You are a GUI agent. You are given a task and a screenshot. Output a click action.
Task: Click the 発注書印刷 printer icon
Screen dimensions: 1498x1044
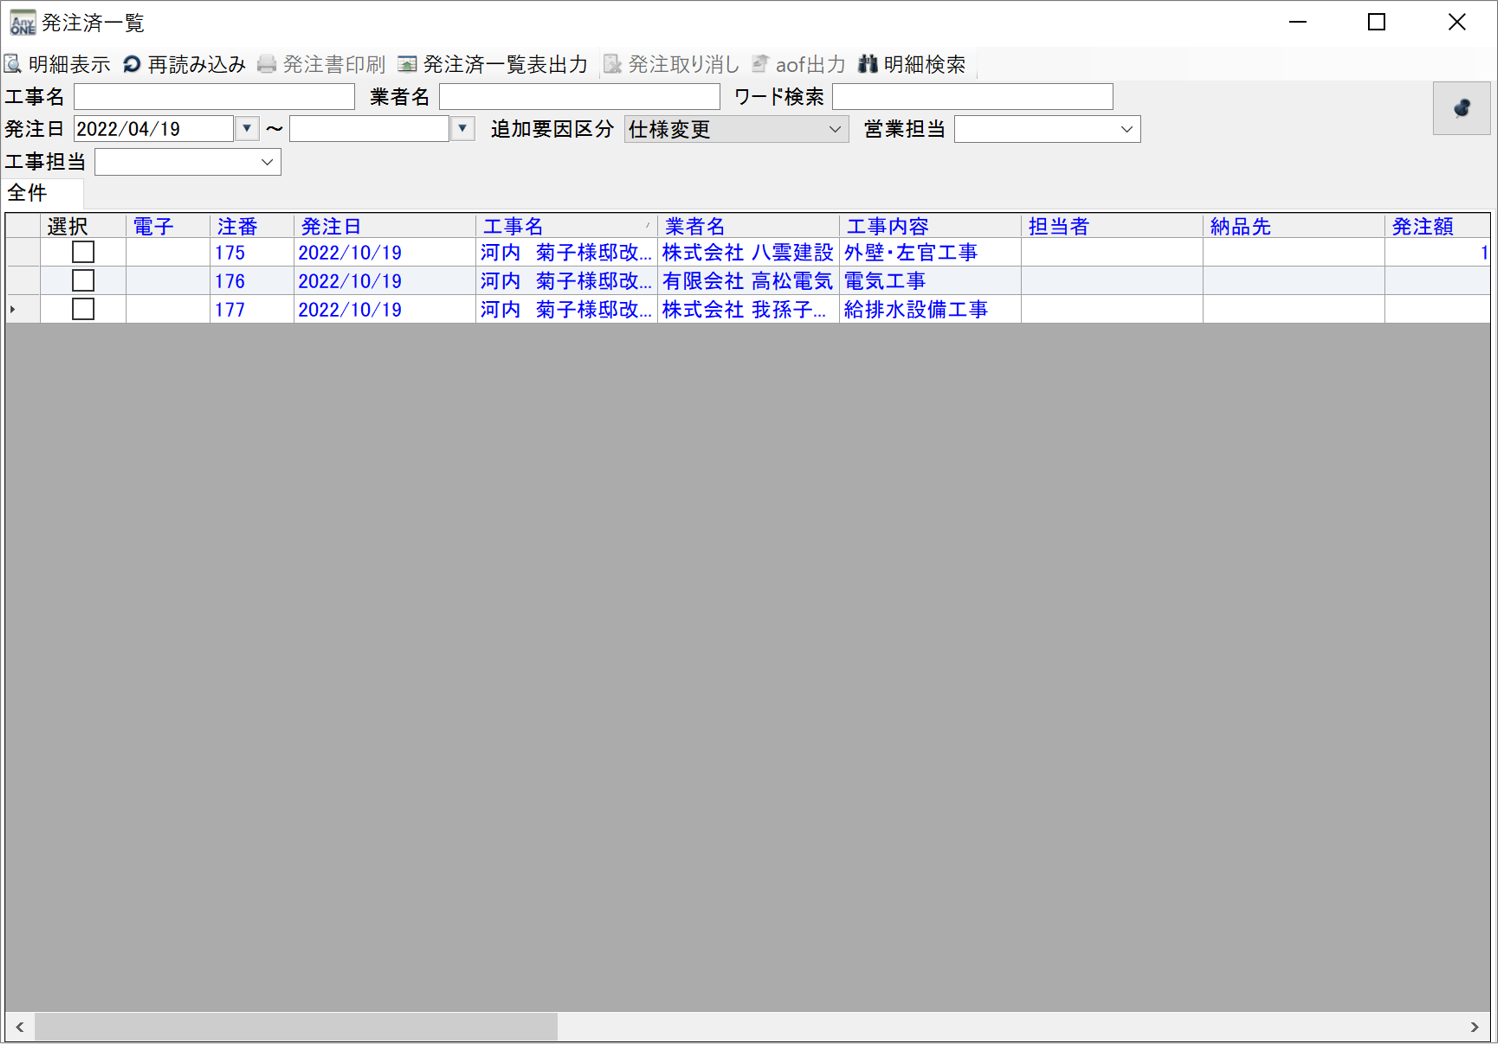267,65
